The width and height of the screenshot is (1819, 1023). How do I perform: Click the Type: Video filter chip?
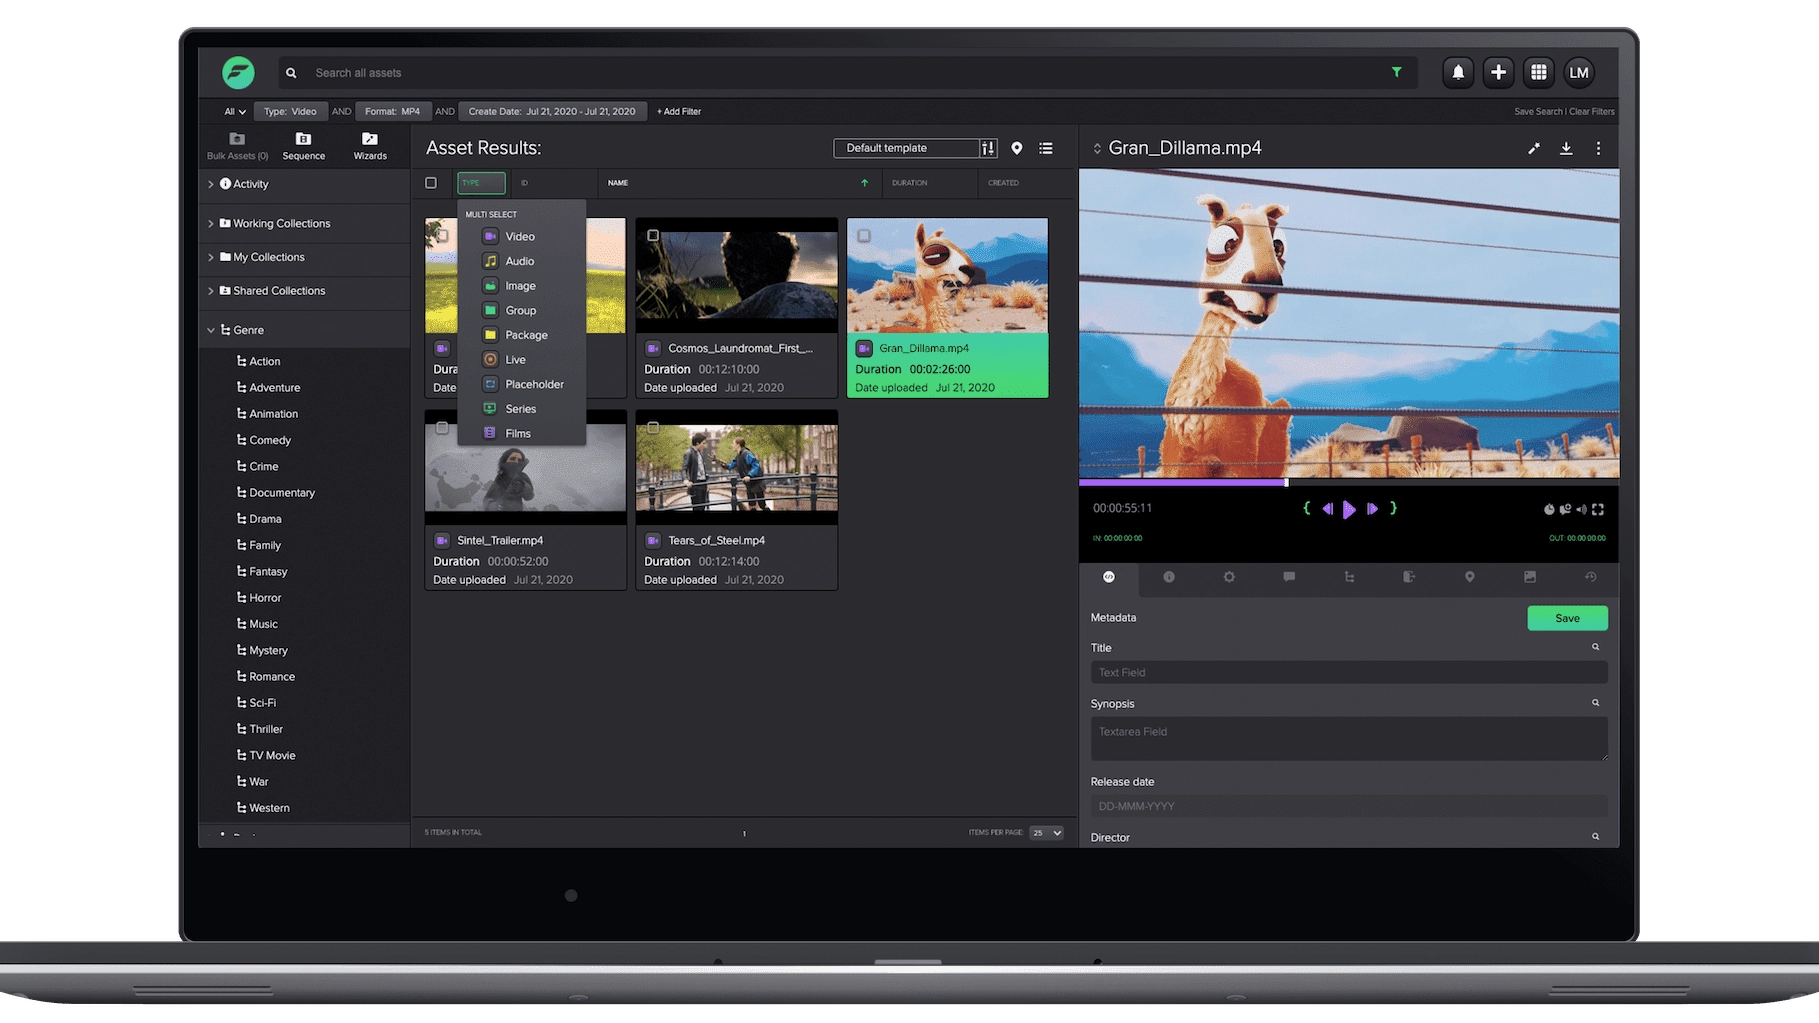(290, 112)
